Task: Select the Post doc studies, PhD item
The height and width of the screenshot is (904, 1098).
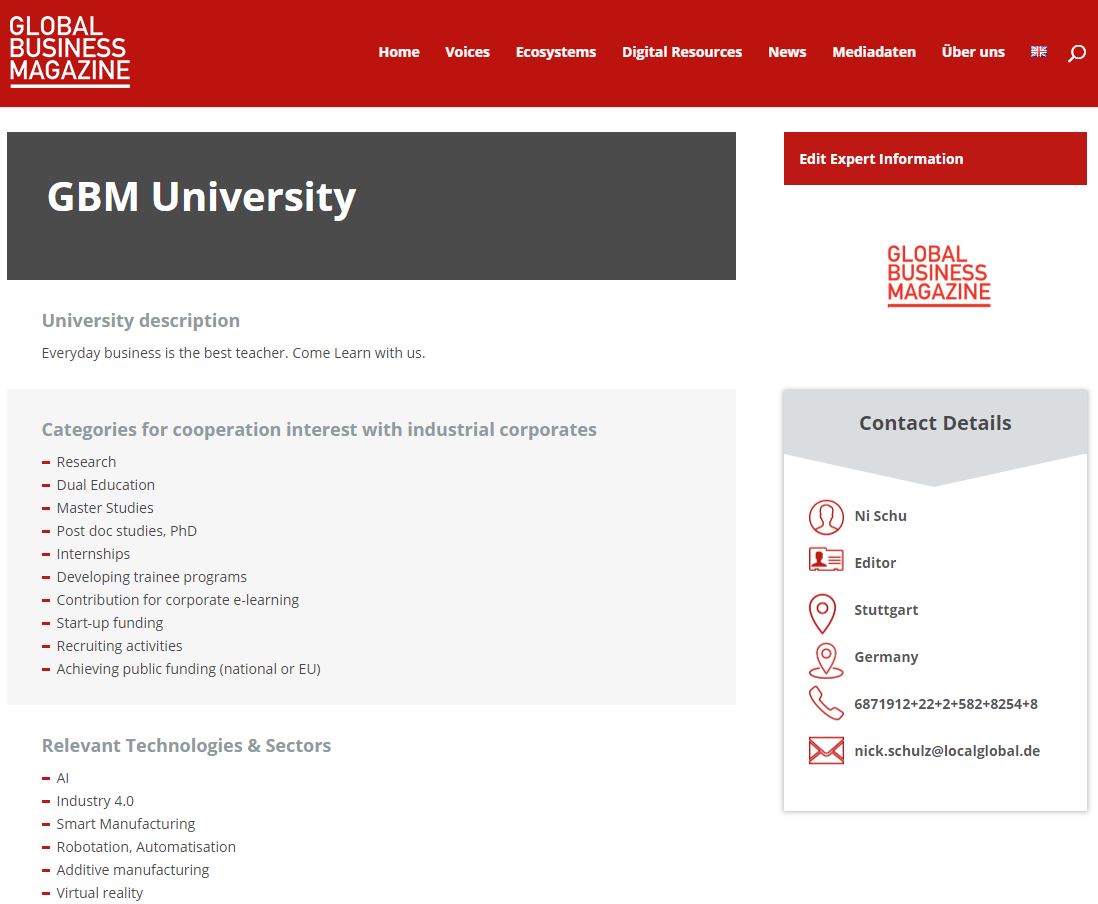Action: [x=127, y=531]
